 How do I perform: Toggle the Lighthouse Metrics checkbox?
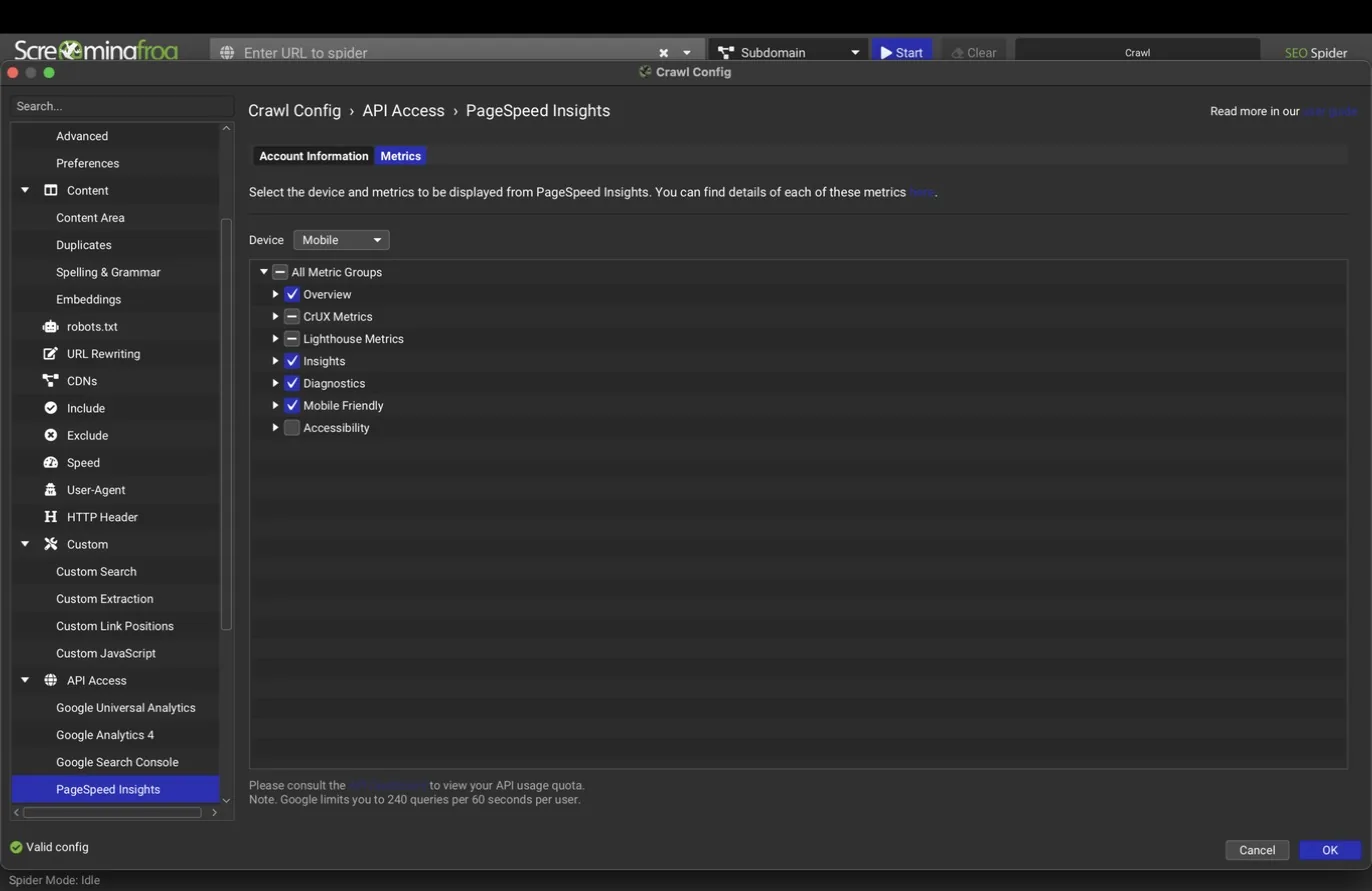(292, 338)
